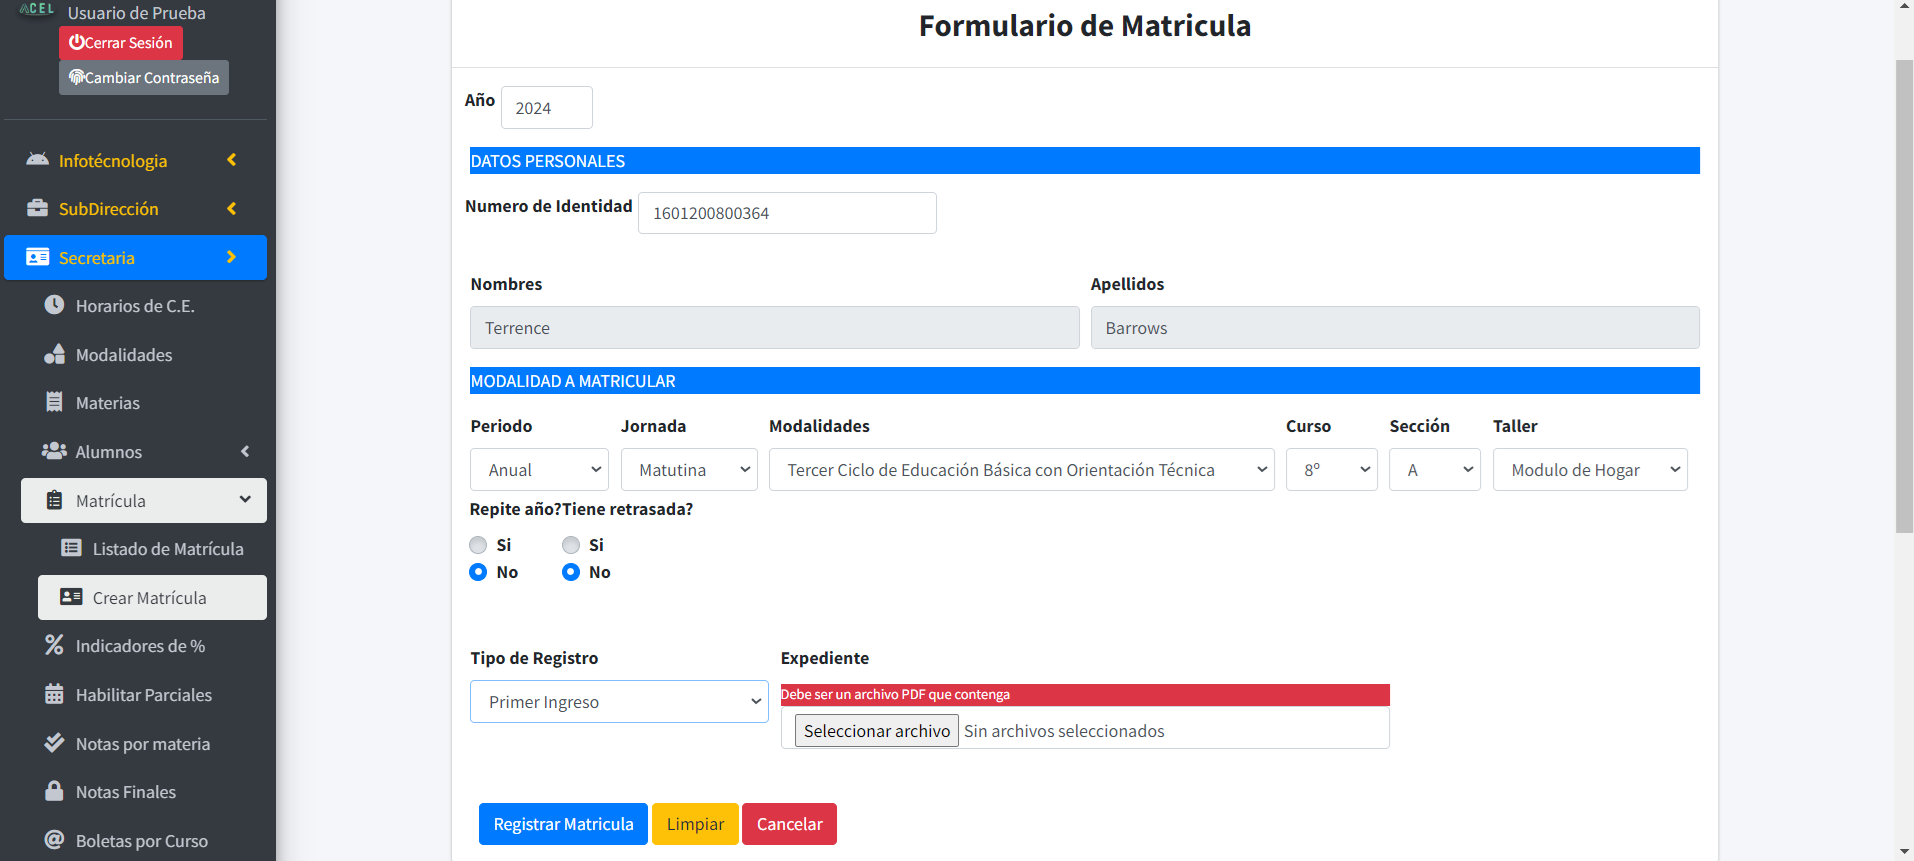Open Habilitar Parciales menu item
This screenshot has width=1914, height=861.
(x=144, y=694)
